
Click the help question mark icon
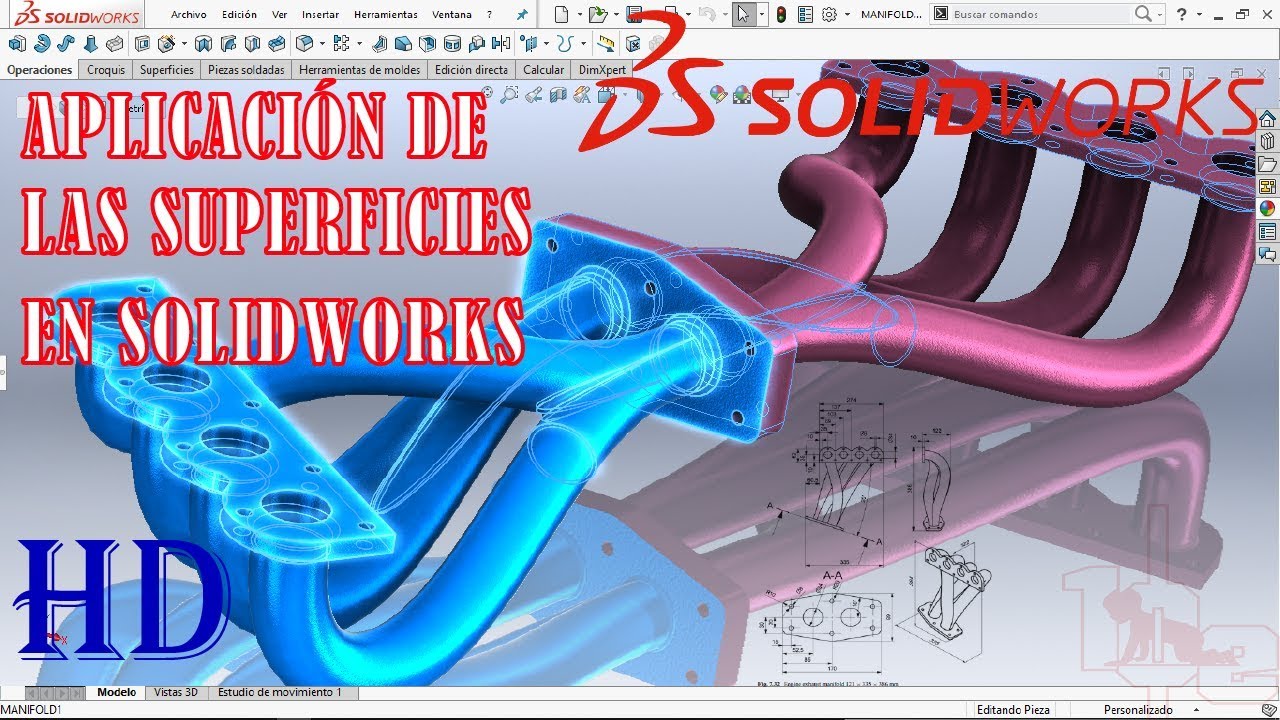tap(1181, 14)
